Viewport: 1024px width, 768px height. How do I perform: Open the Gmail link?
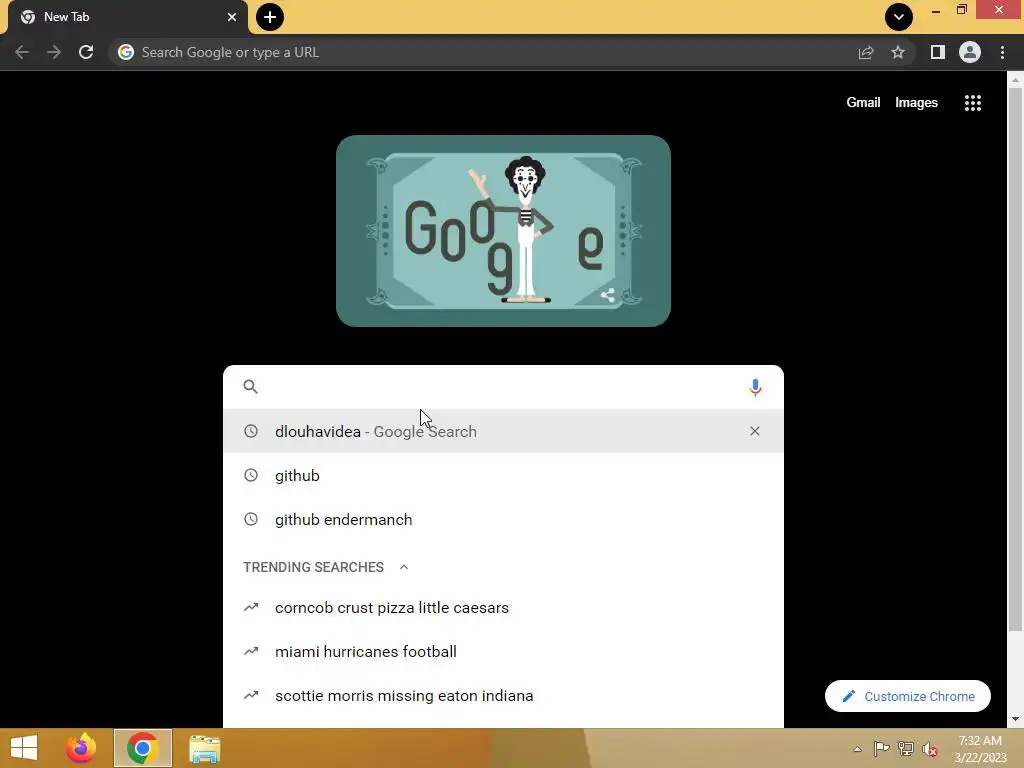click(x=863, y=103)
